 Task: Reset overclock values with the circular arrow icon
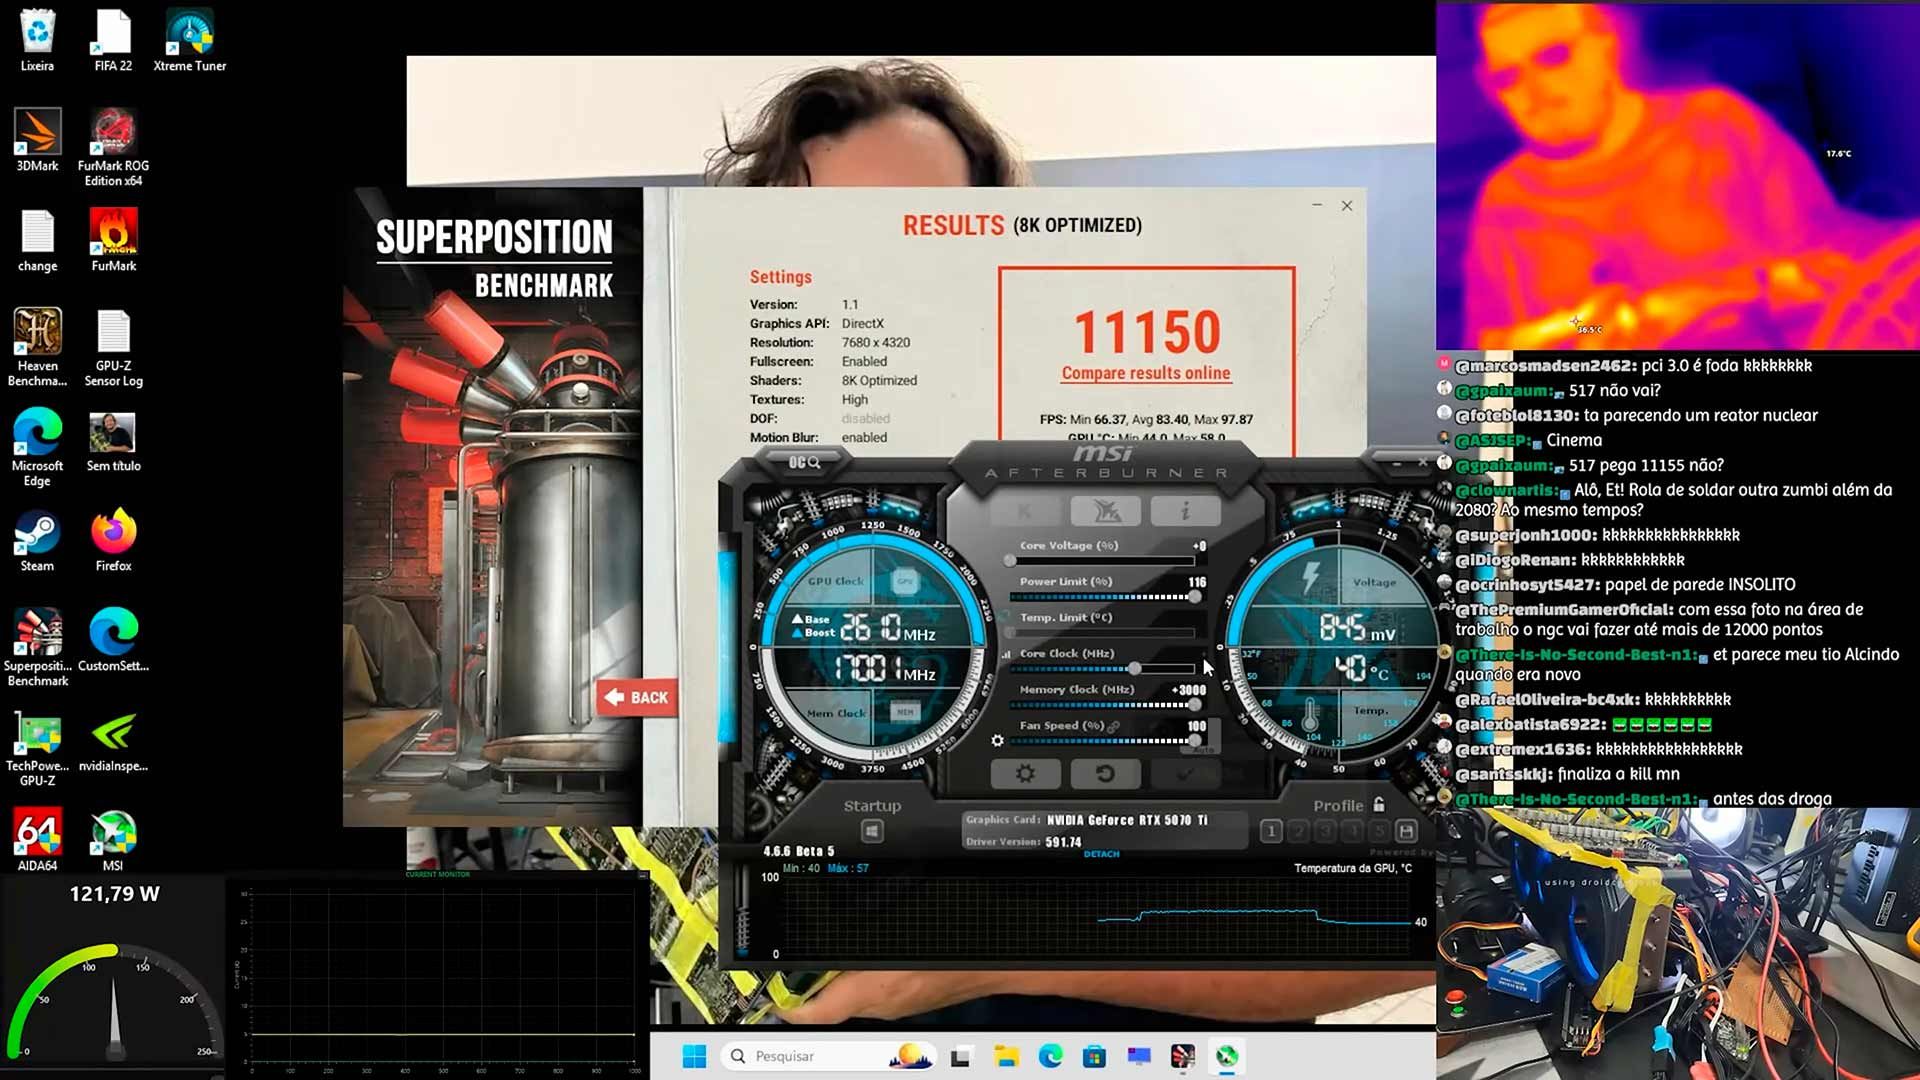pos(1105,775)
